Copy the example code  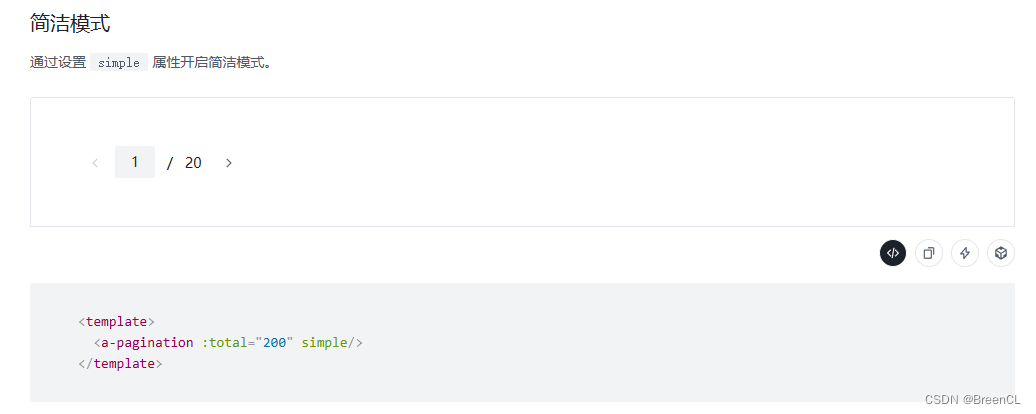pos(929,254)
